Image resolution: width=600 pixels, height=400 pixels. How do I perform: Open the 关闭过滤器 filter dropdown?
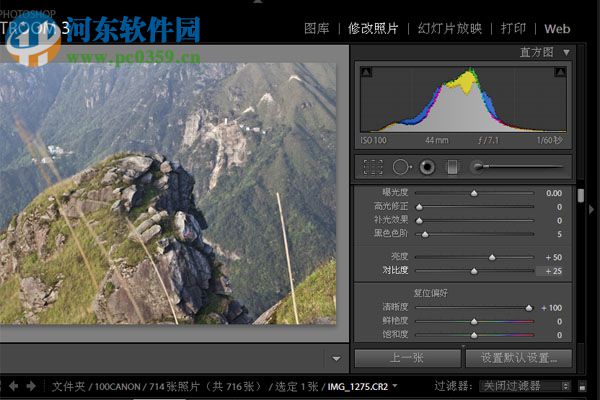pyautogui.click(x=525, y=386)
